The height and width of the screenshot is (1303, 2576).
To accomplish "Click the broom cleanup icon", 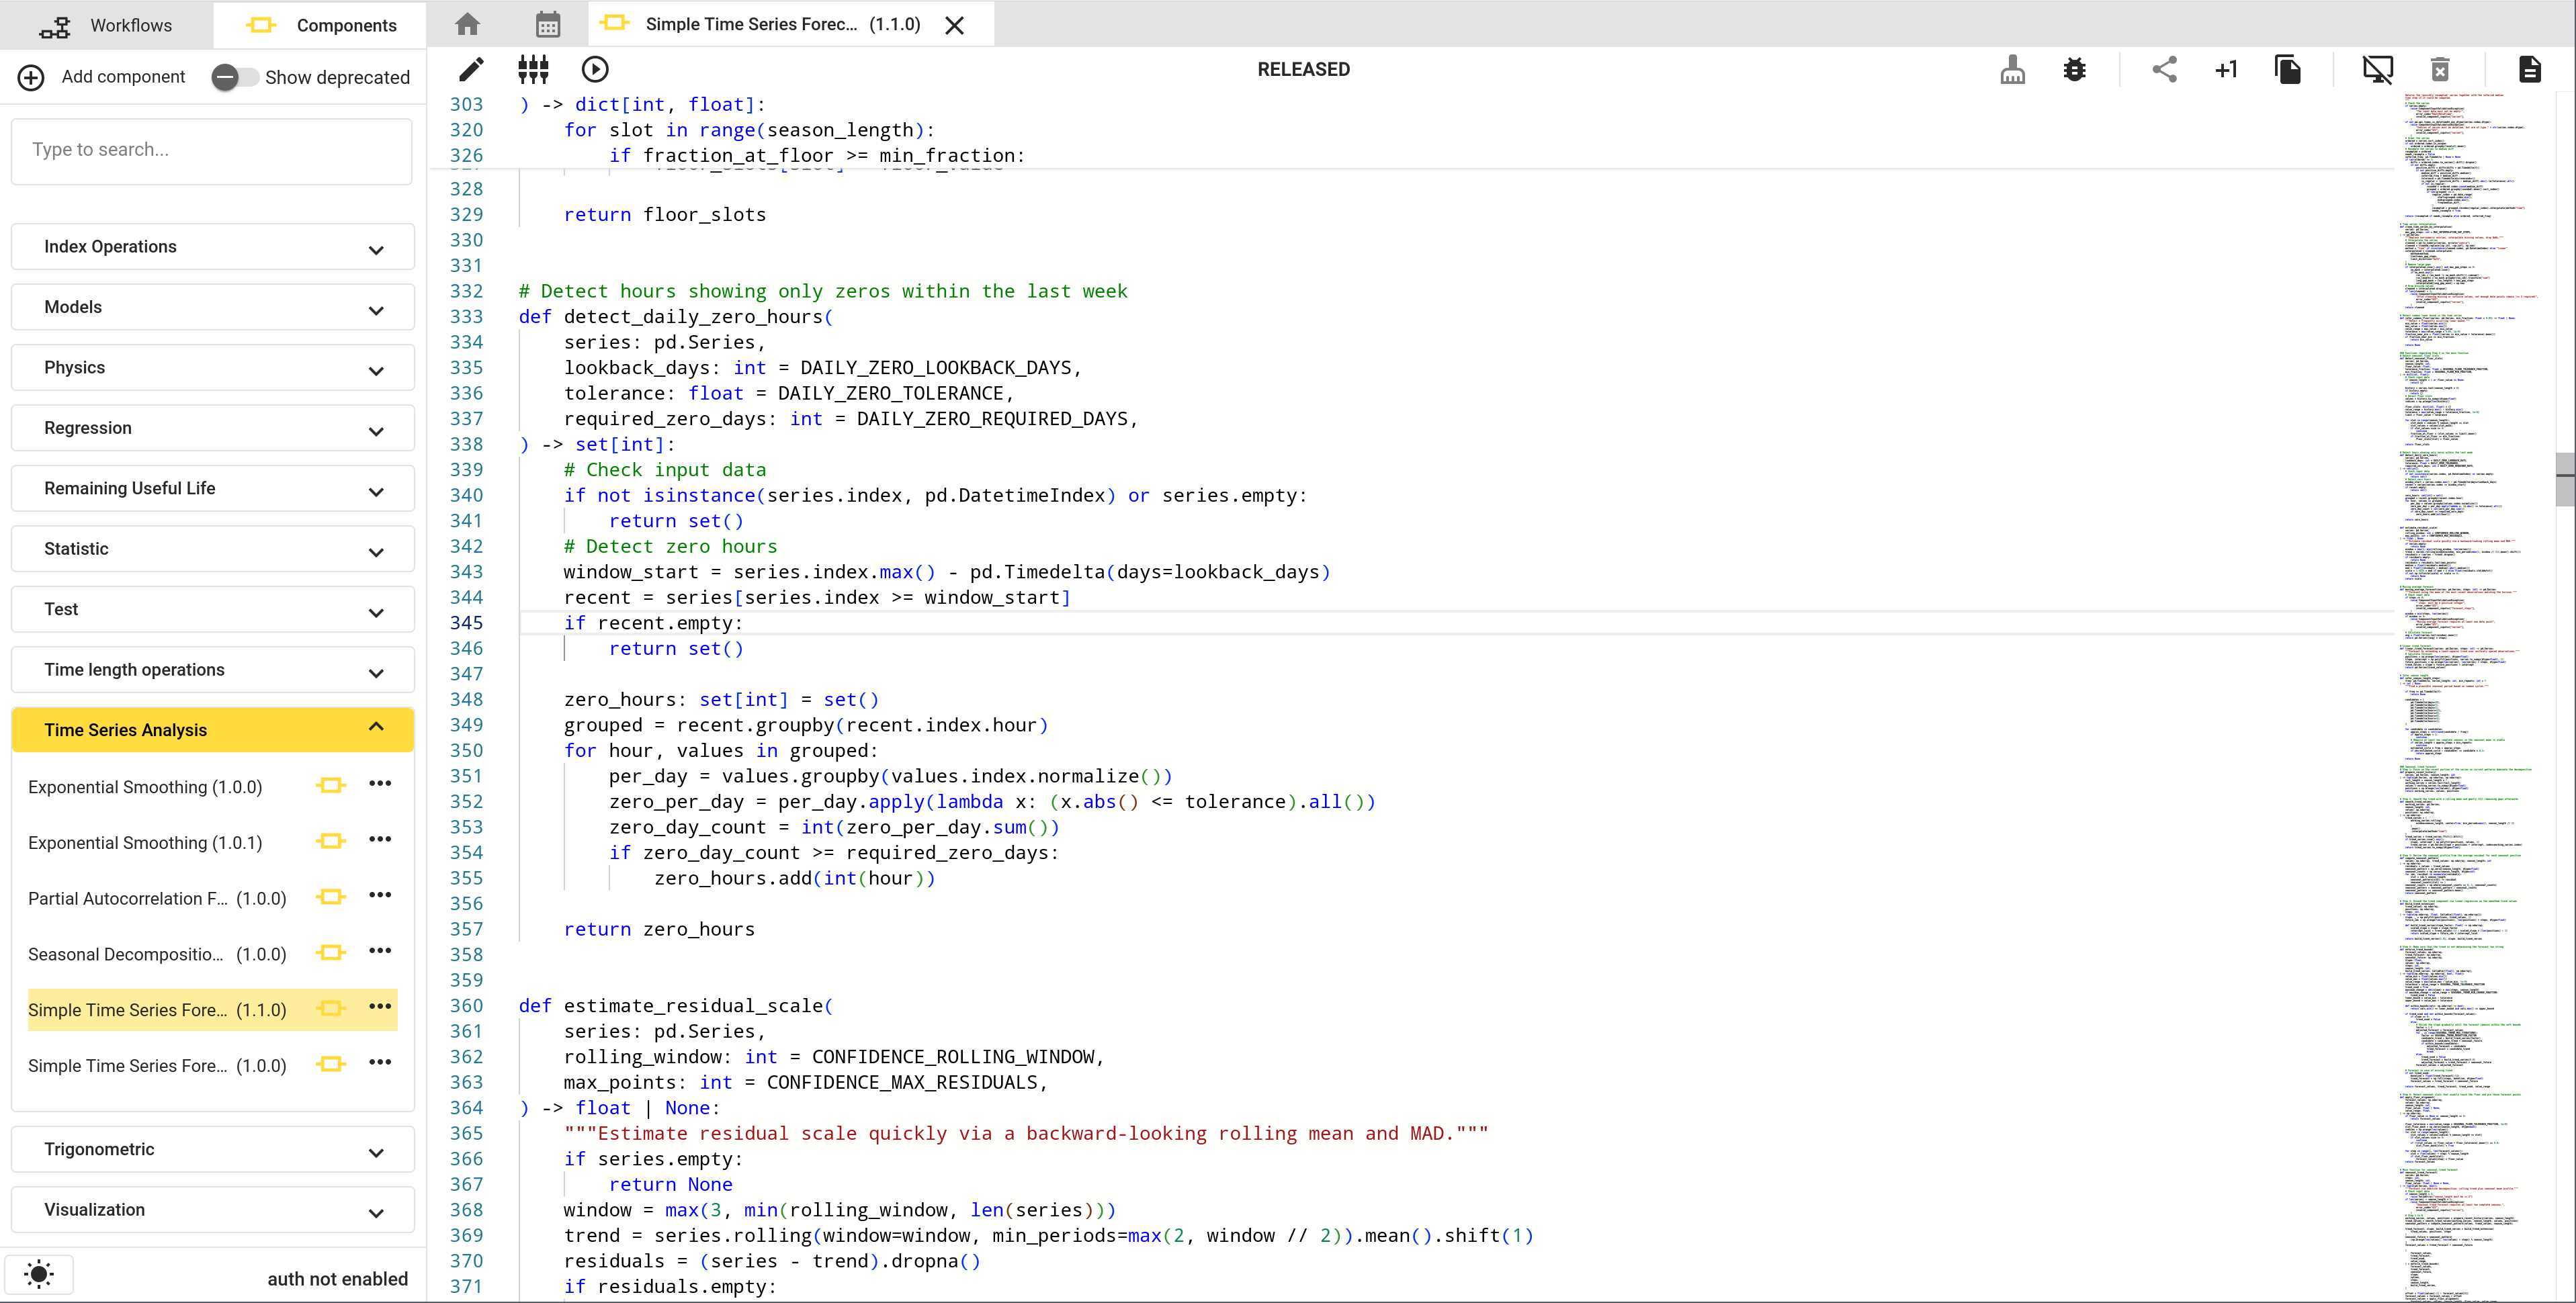I will coord(2012,69).
